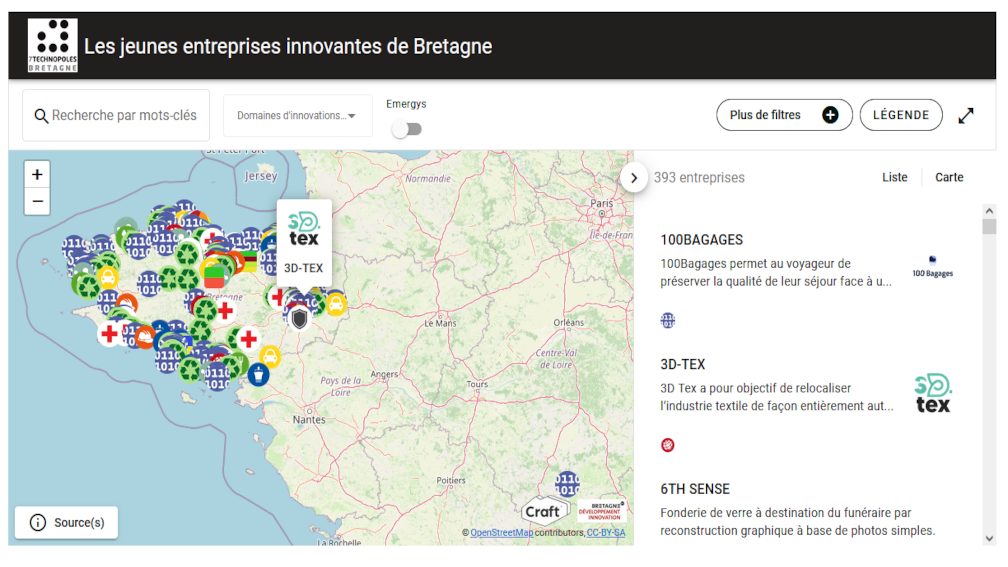Click the yellow car marker above the bin marker
The image size is (1008, 567).
[x=270, y=356]
